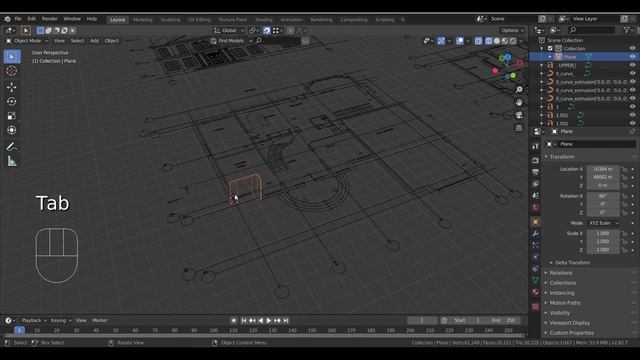Viewport: 640px width, 360px height.
Task: Open the Object Data properties tab
Action: point(536,280)
